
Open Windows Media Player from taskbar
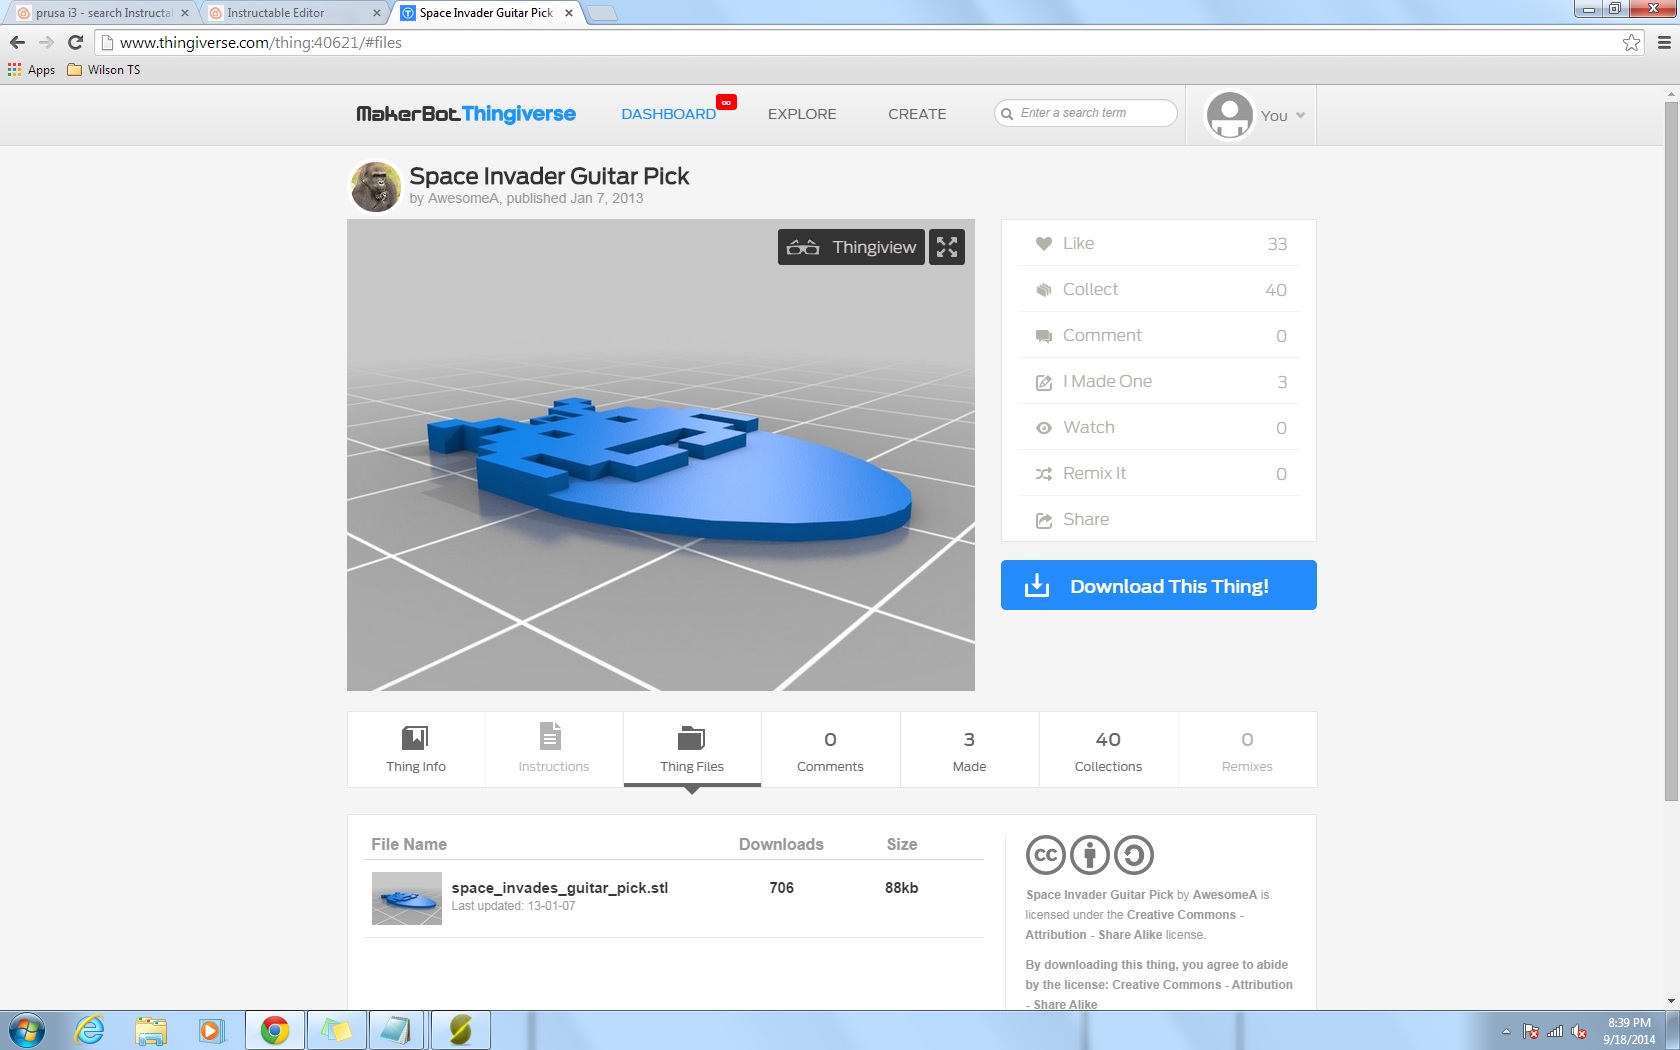pos(212,1030)
